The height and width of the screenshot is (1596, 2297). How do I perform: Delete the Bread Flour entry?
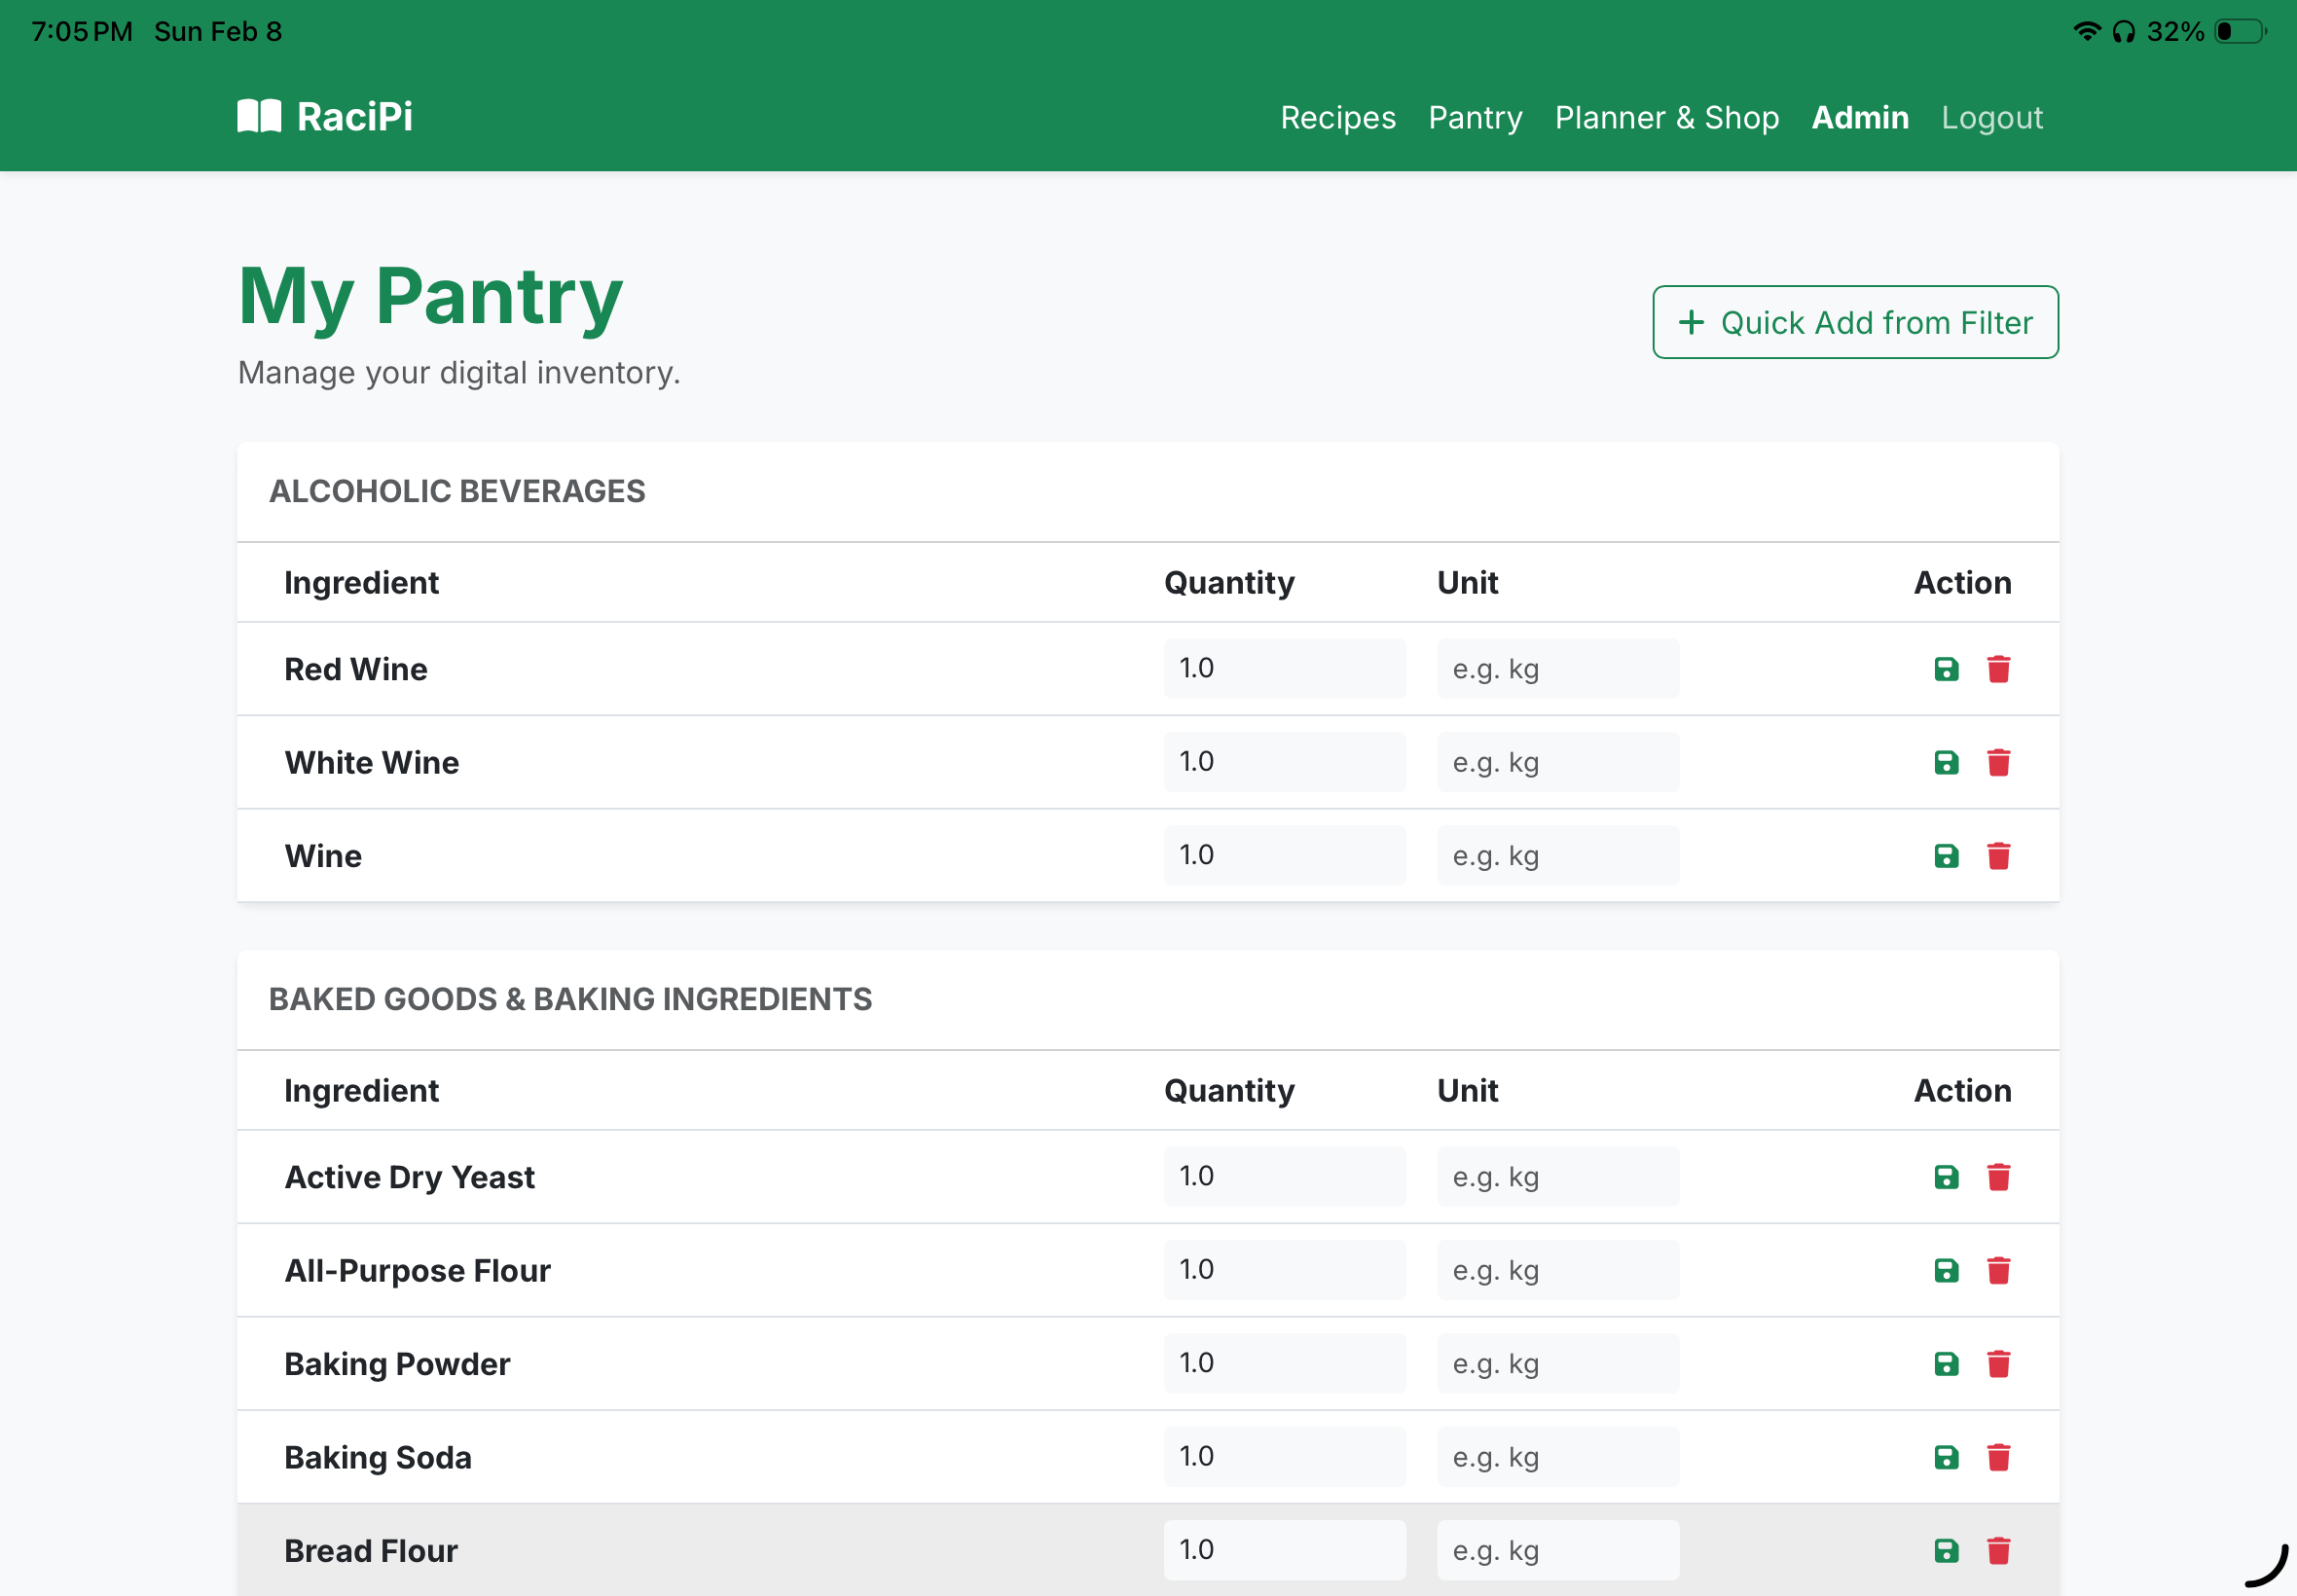pos(1998,1551)
